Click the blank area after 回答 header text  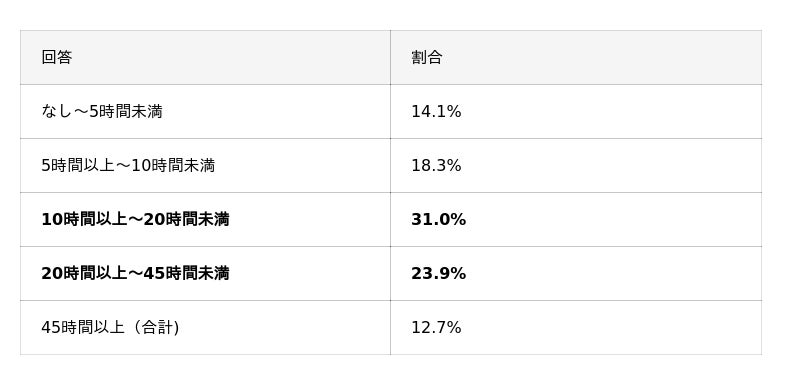coord(231,57)
